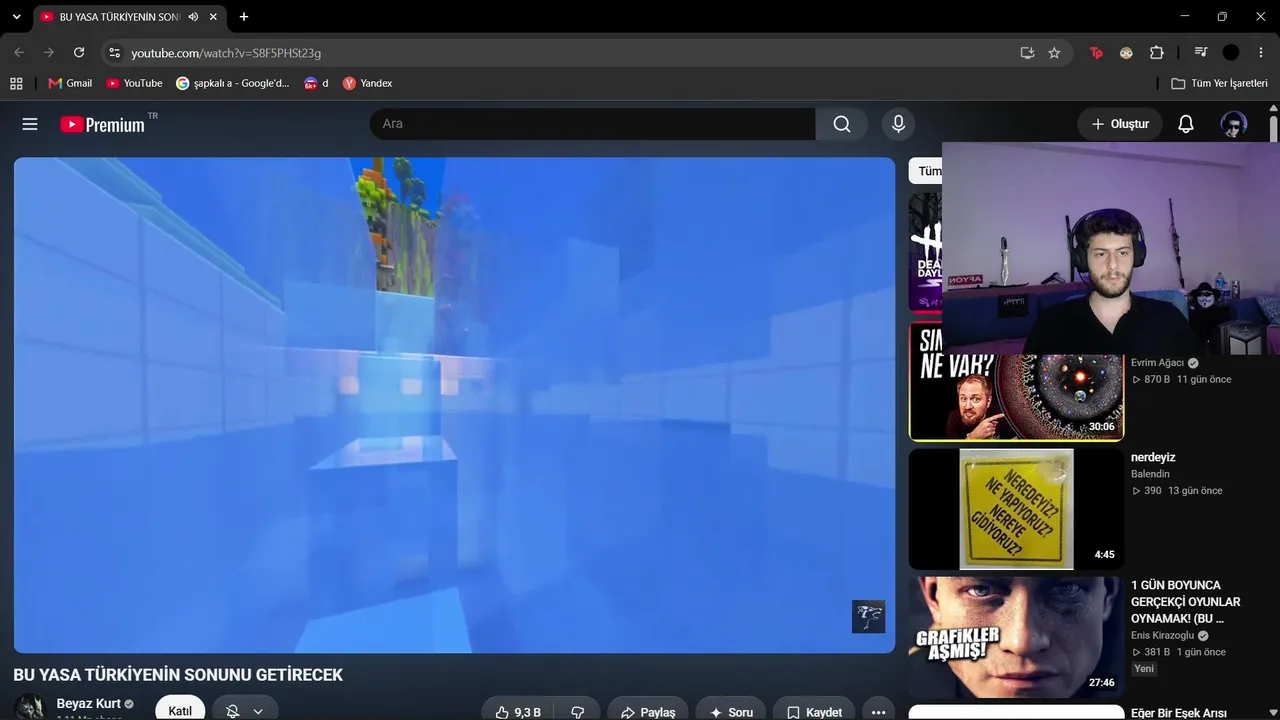
Task: Share the video with Paylaş
Action: 648,711
